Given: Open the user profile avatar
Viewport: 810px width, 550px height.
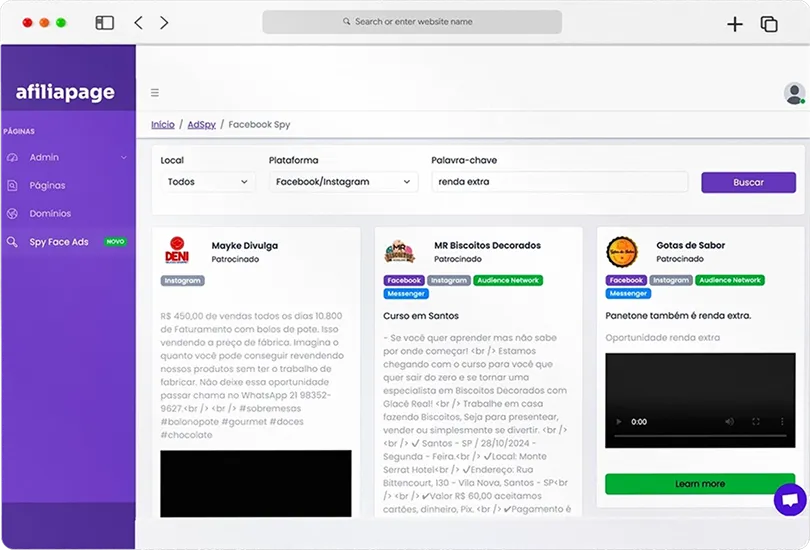Looking at the screenshot, I should click(794, 93).
